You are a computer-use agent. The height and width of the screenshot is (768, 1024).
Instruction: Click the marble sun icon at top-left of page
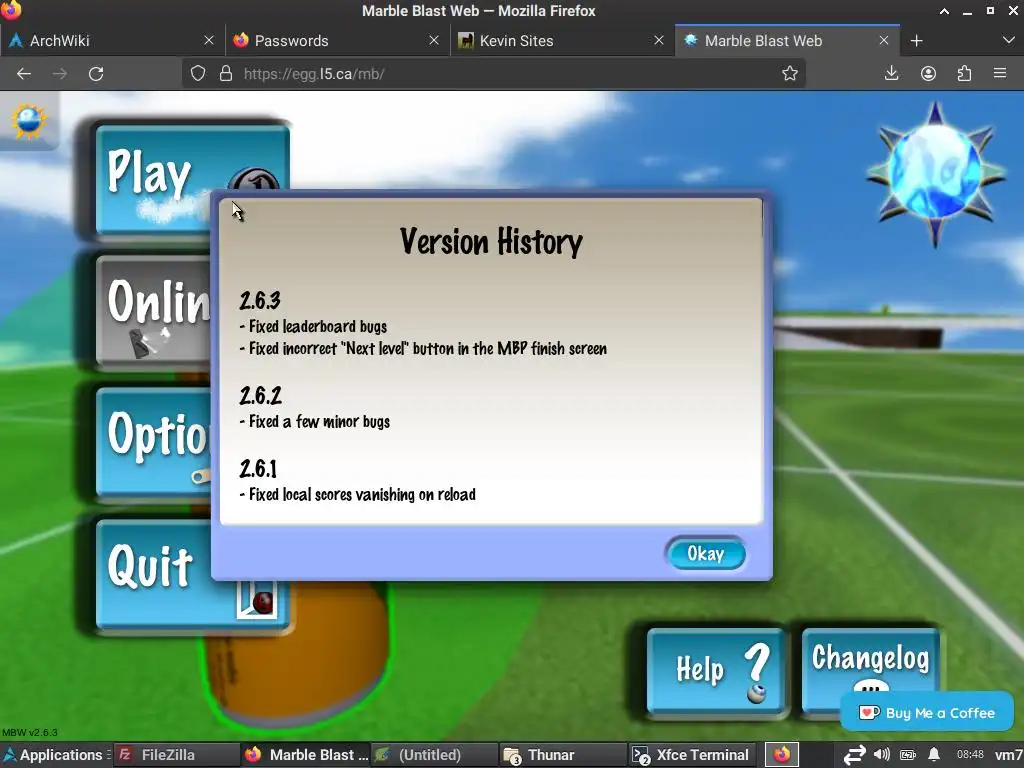[29, 121]
